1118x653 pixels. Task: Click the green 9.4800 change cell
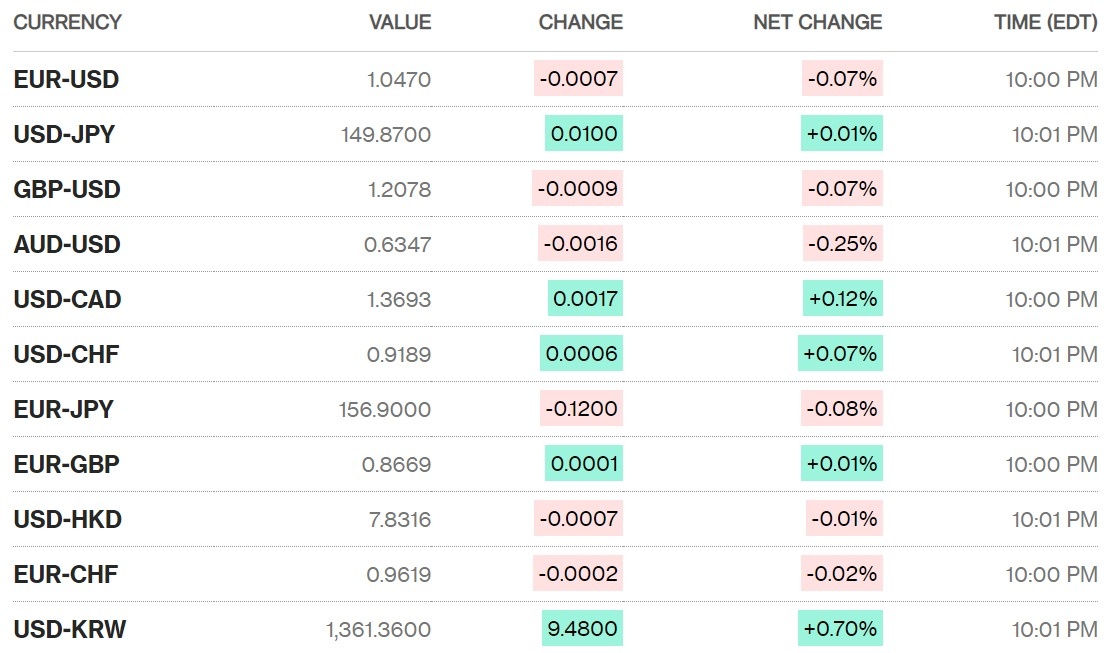pos(582,629)
